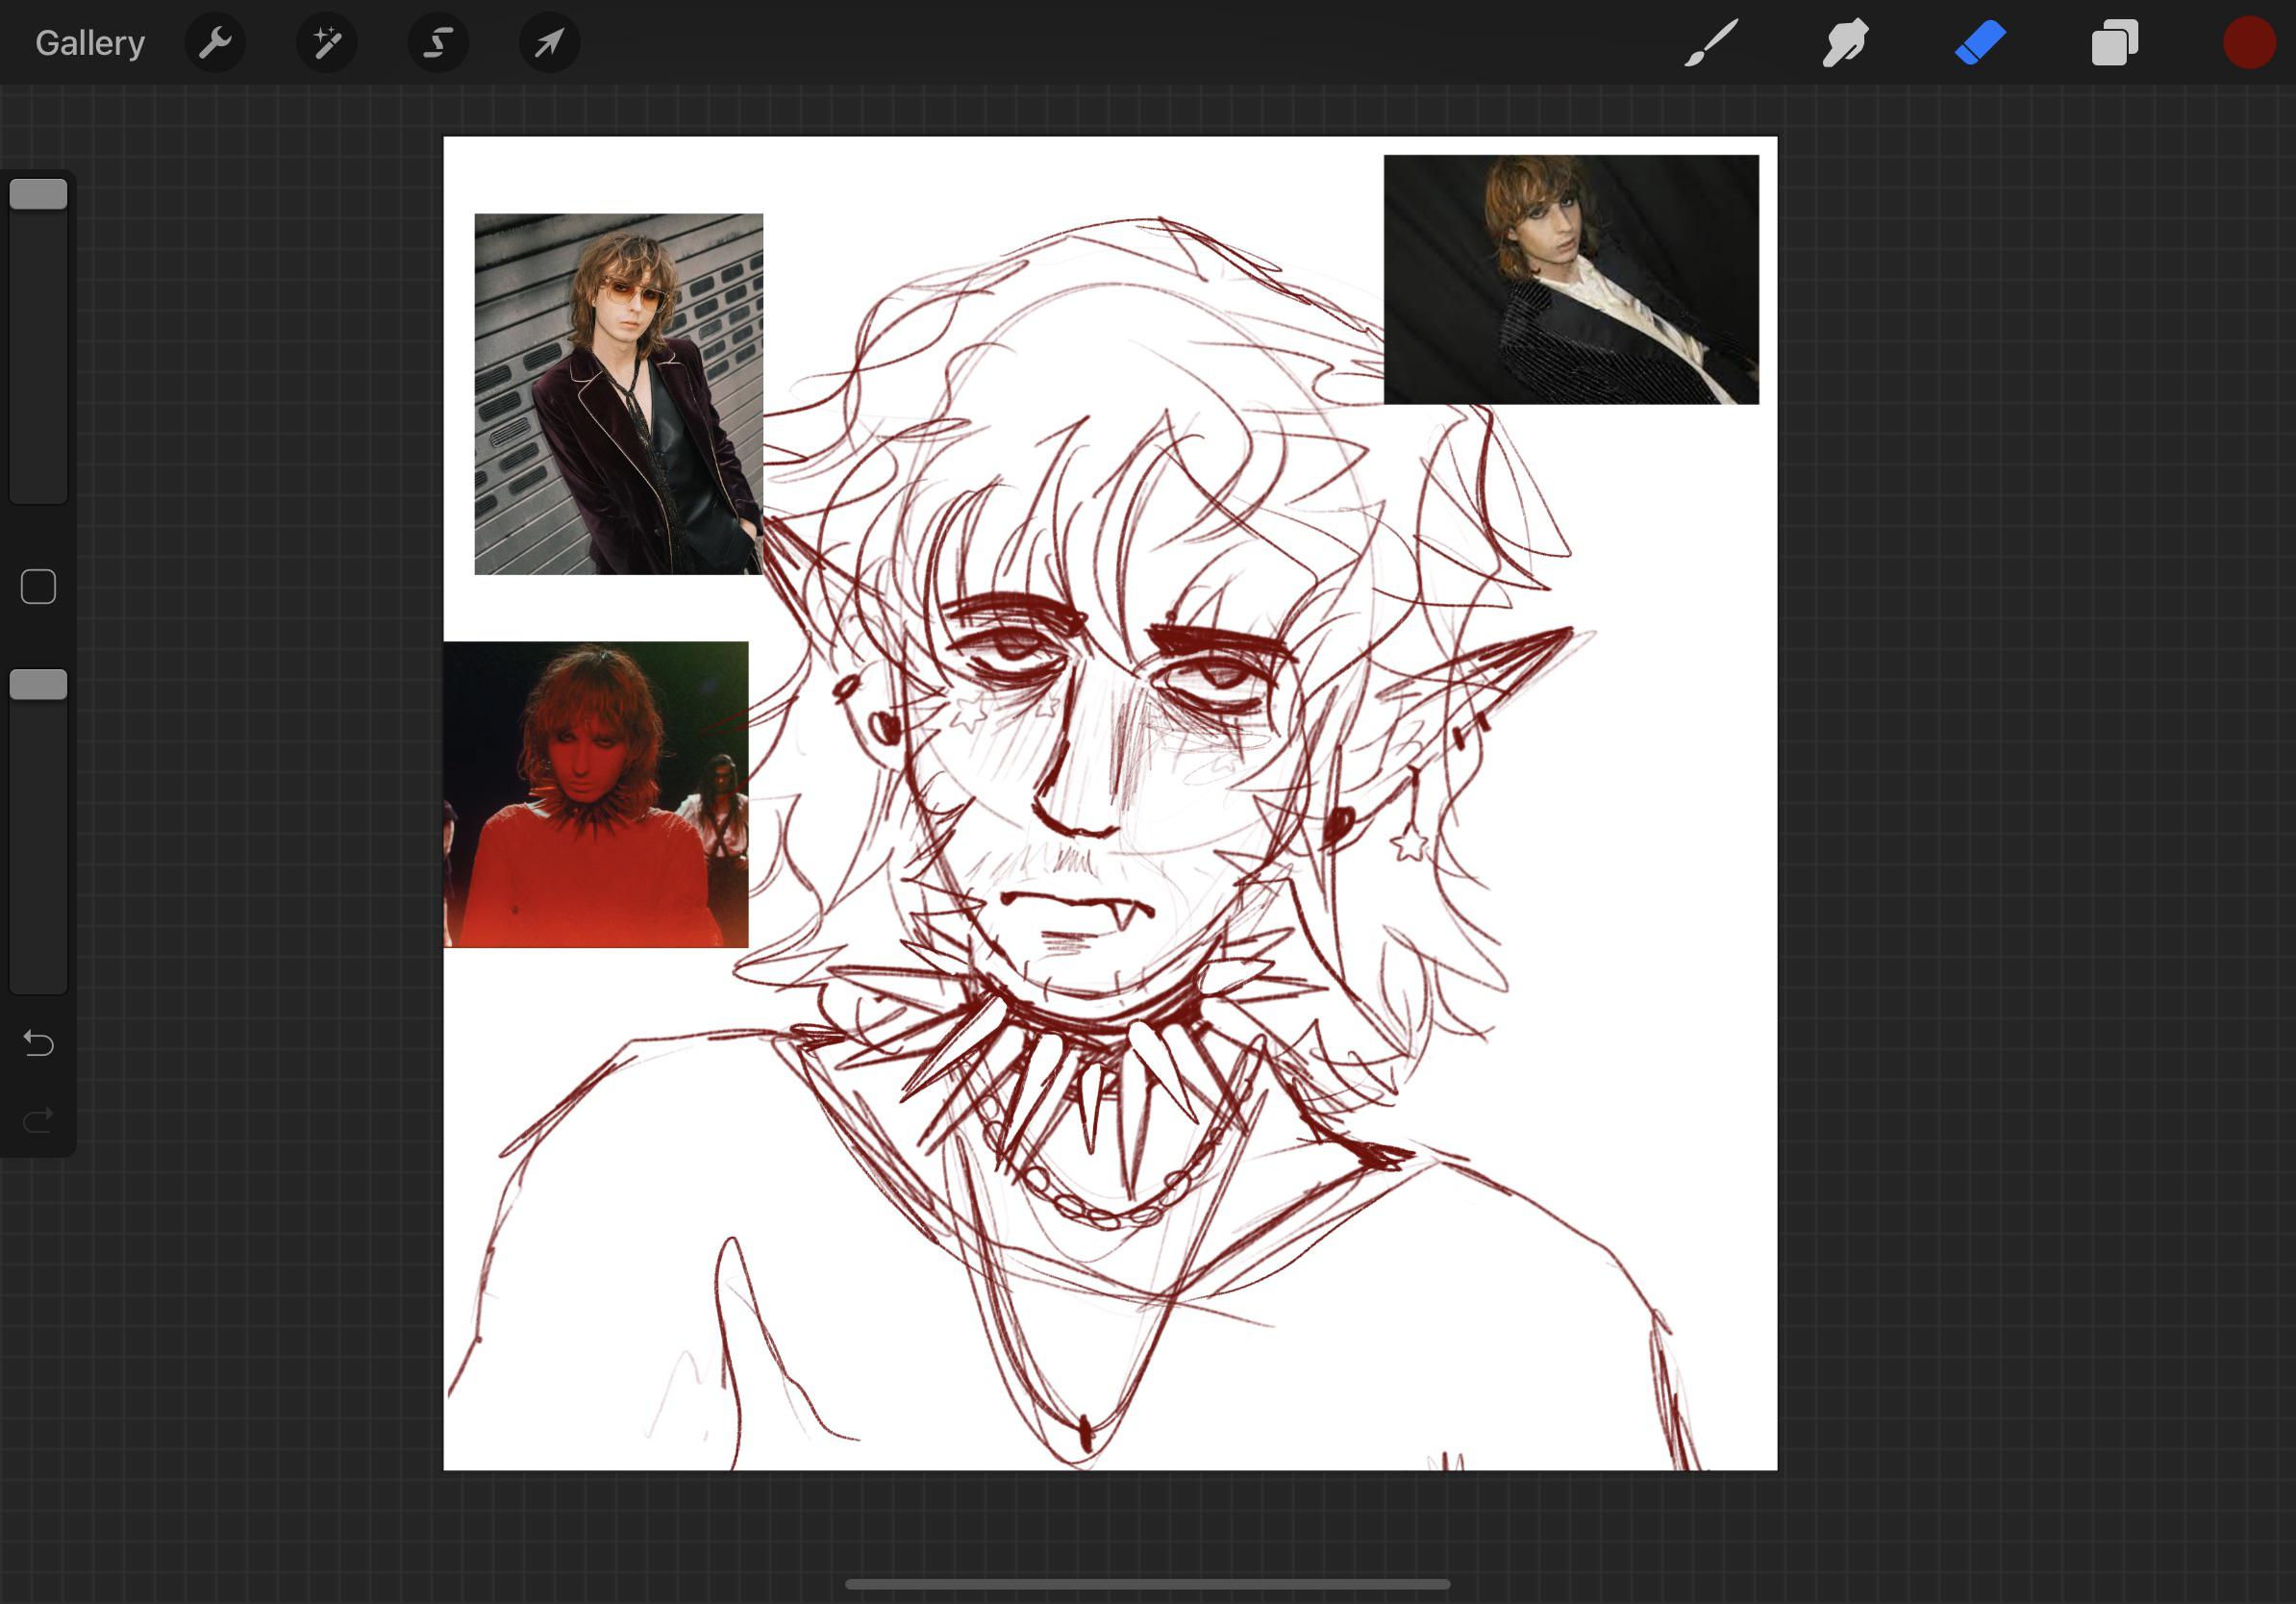The width and height of the screenshot is (2296, 1604).
Task: Open the Layers panel
Action: click(2114, 42)
